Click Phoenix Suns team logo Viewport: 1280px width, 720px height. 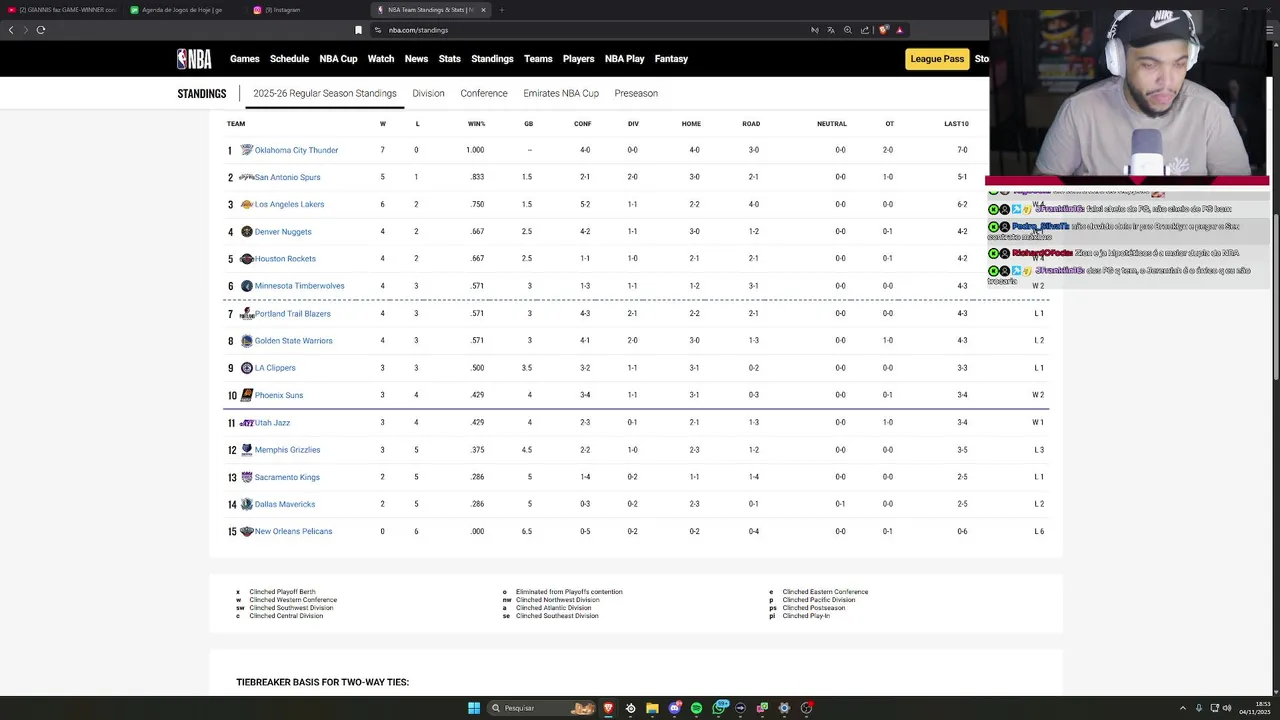[x=247, y=395]
